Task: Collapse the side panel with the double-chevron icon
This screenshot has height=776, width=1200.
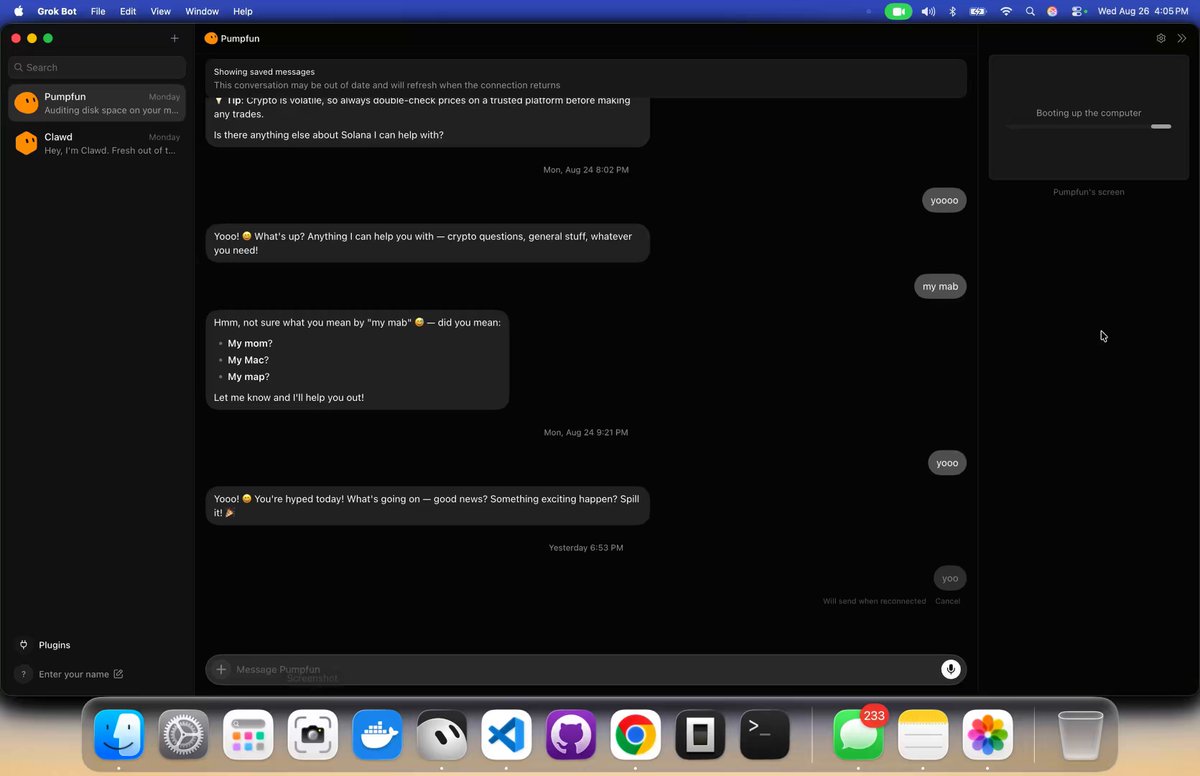Action: tap(1182, 38)
